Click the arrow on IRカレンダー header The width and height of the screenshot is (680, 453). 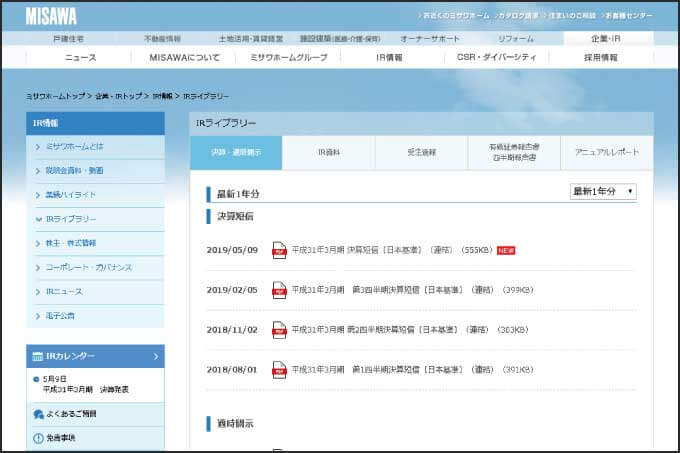pos(156,356)
